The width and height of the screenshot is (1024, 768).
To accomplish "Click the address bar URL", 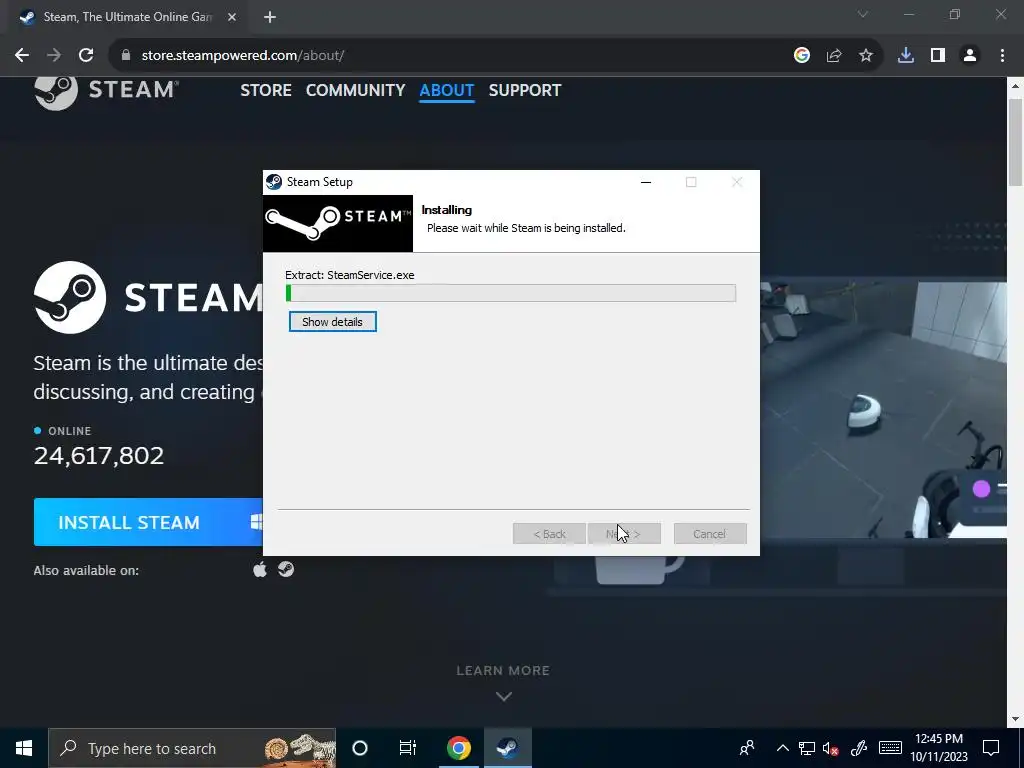I will tap(243, 56).
